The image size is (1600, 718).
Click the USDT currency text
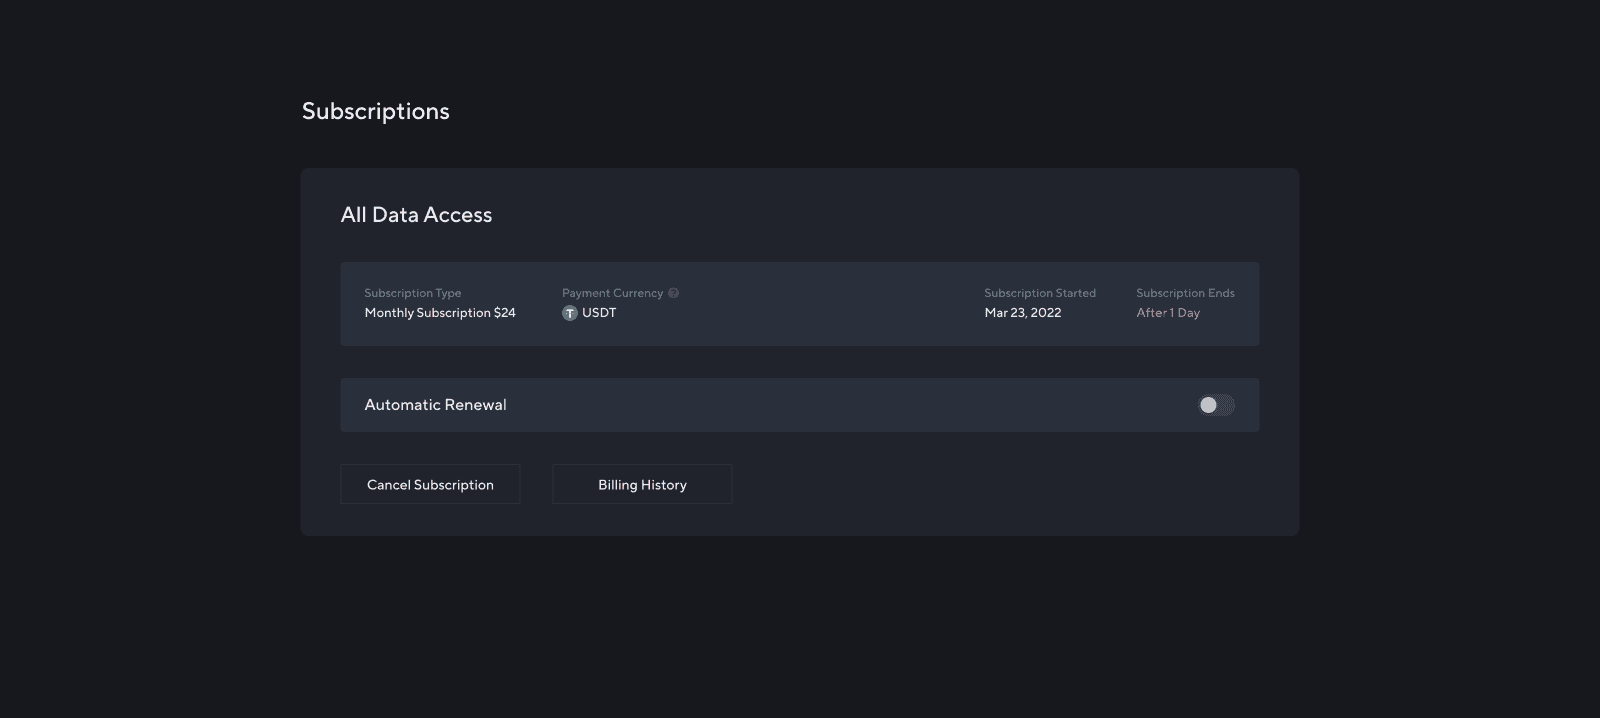pos(599,313)
